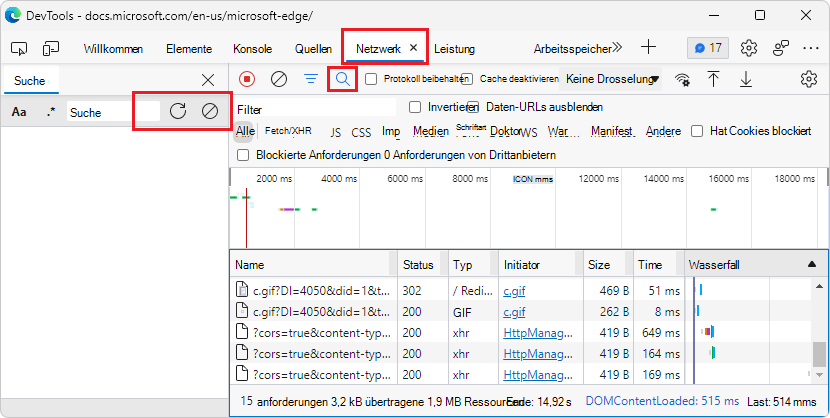Click the plus icon to add a tool
The width and height of the screenshot is (830, 418).
(648, 48)
